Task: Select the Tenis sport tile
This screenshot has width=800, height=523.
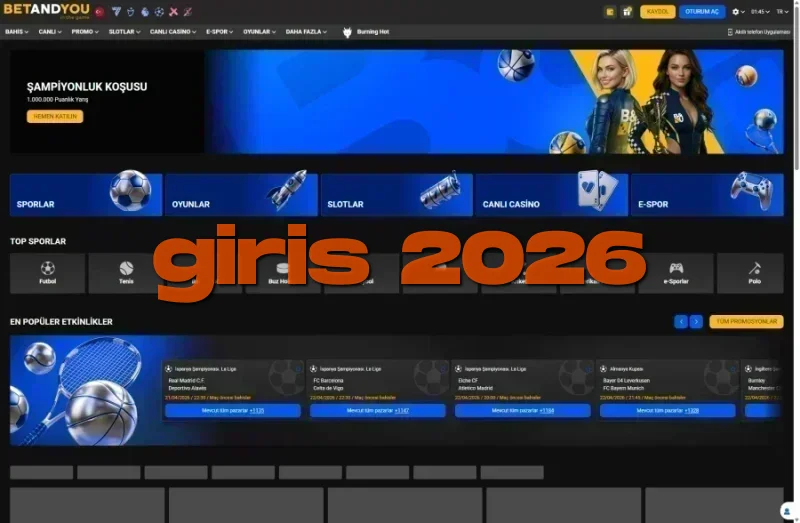Action: [x=126, y=273]
